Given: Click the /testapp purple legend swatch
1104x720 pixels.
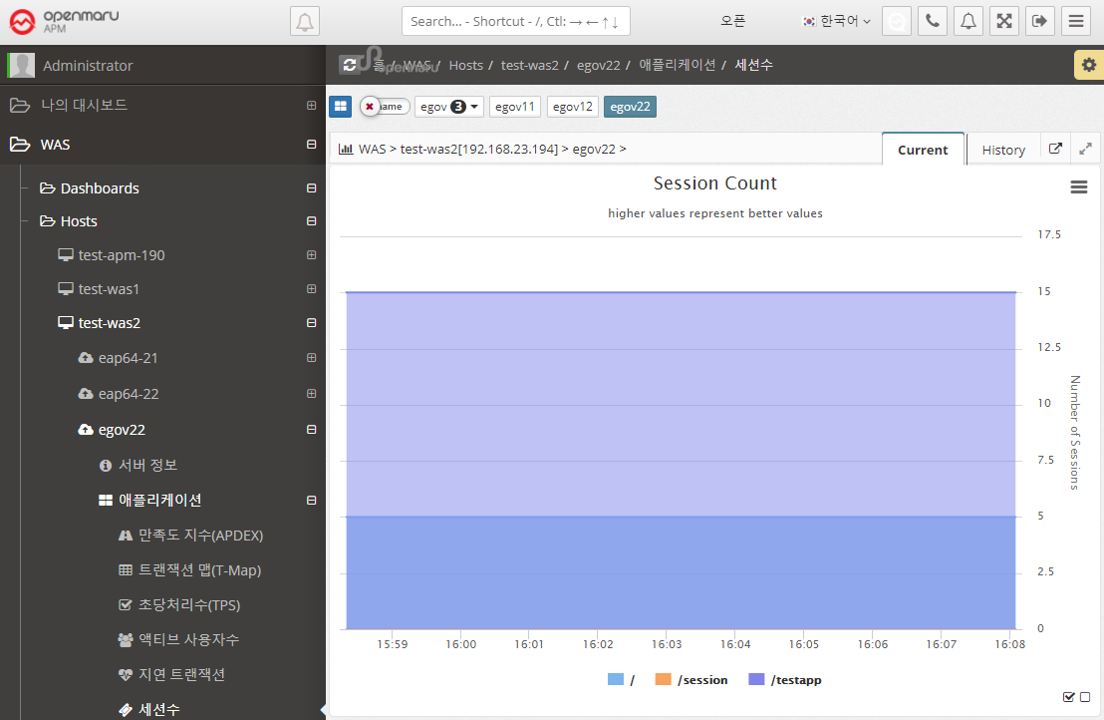Looking at the screenshot, I should click(757, 680).
